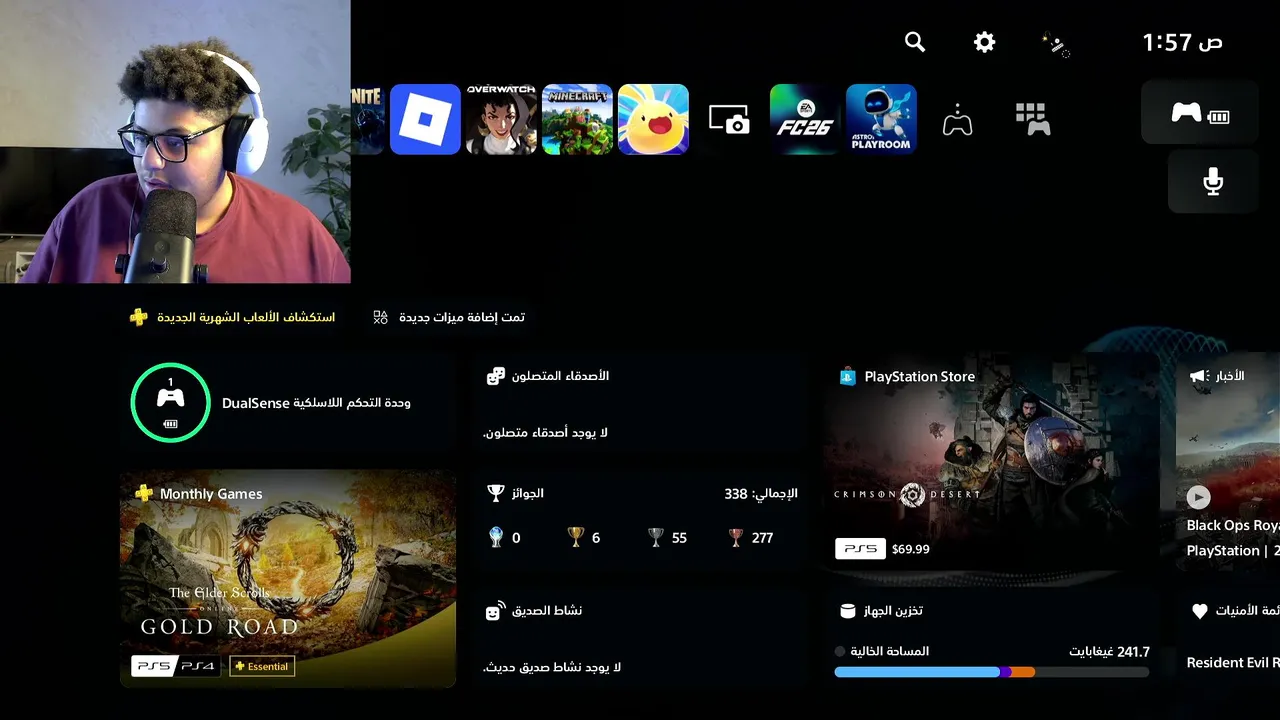
Task: Open the yellow bird game tile
Action: pos(653,119)
